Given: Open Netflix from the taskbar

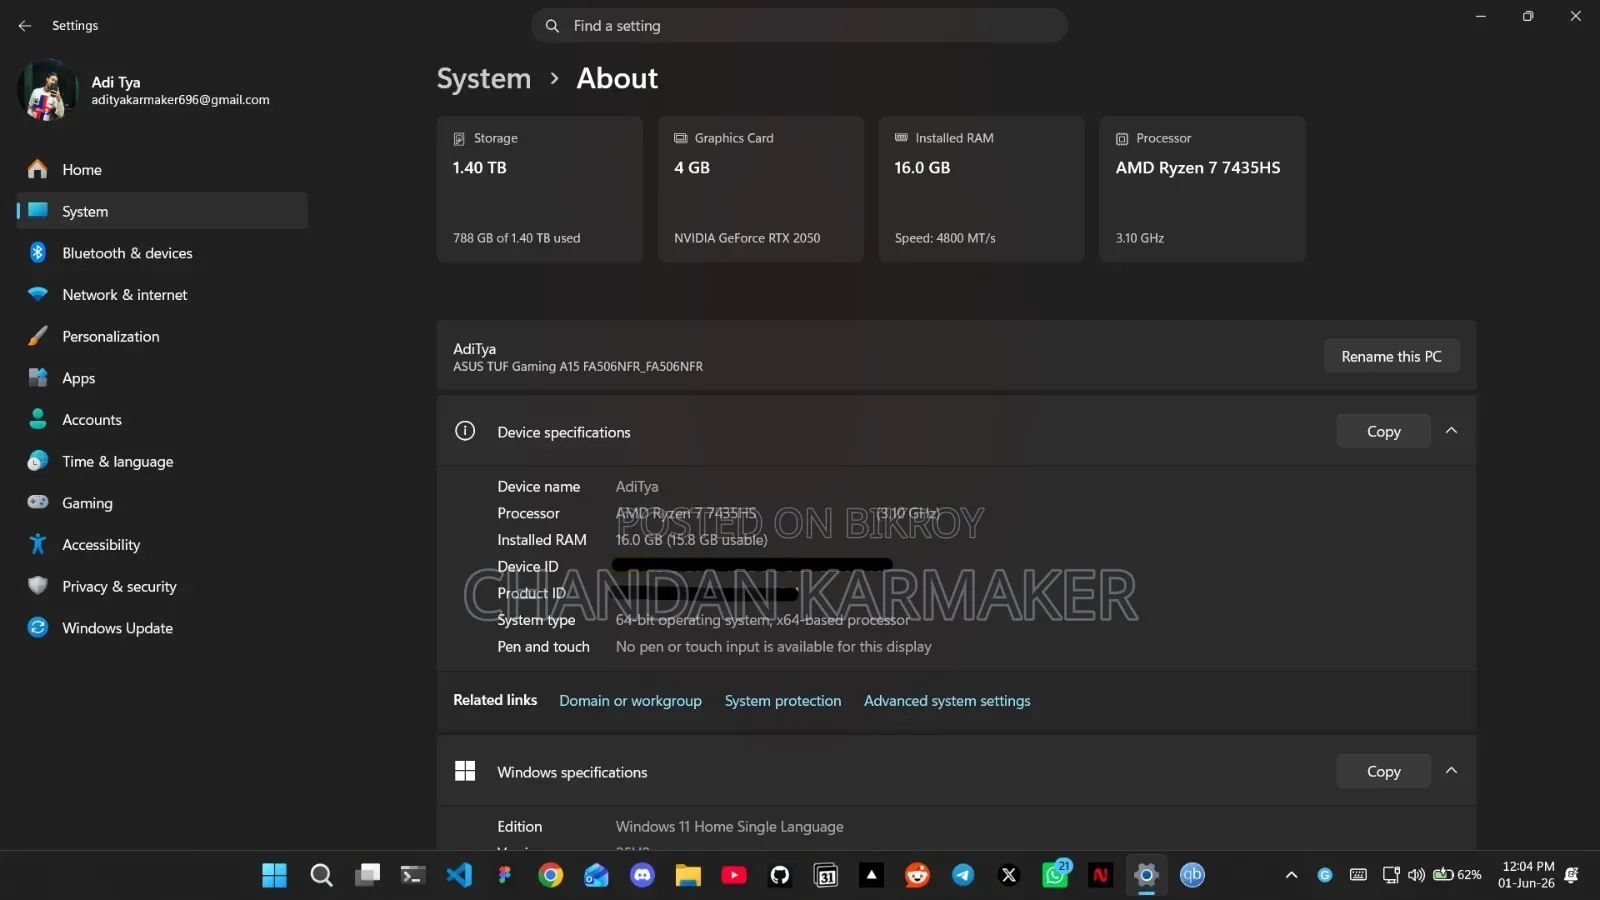Looking at the screenshot, I should pos(1101,876).
